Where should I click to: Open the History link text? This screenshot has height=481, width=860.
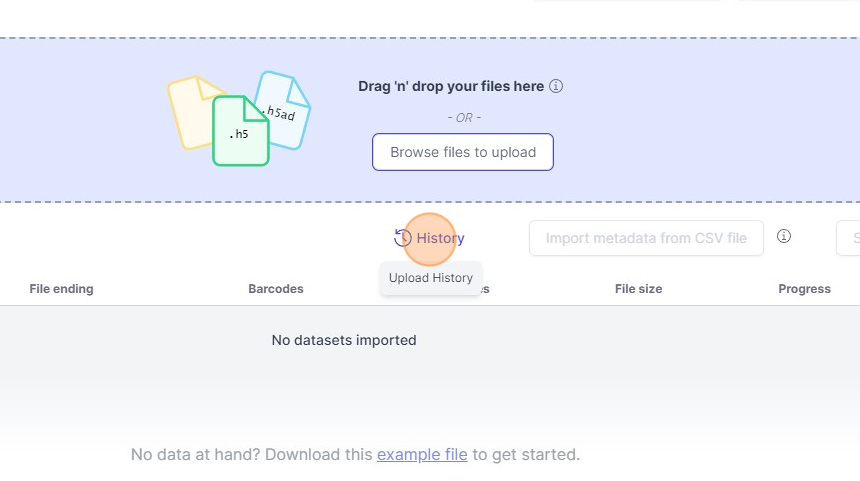pyautogui.click(x=440, y=238)
